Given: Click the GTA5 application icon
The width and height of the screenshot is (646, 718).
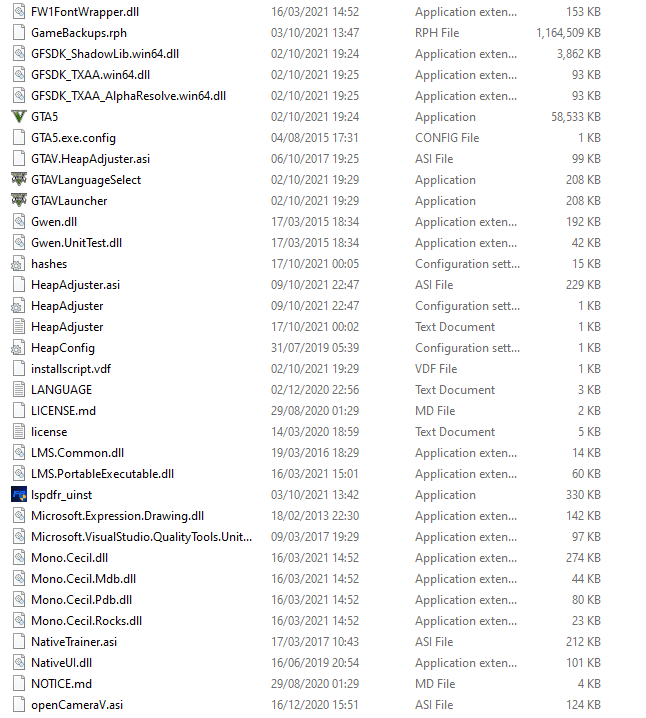Looking at the screenshot, I should coord(19,117).
